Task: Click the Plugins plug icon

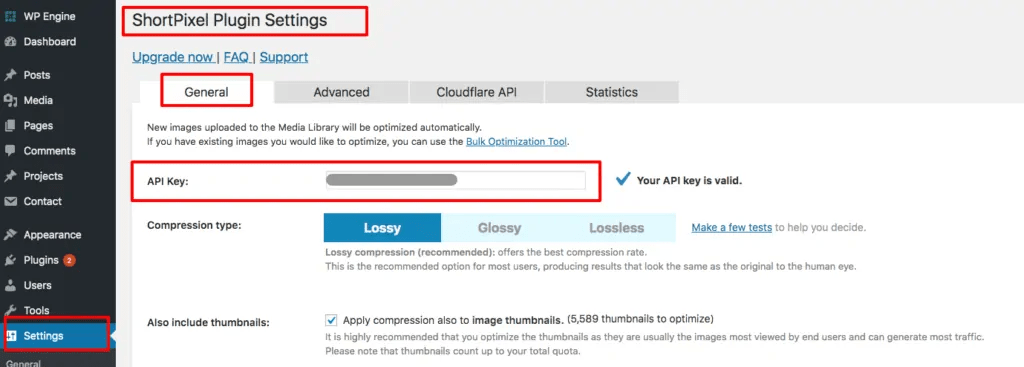Action: click(x=10, y=260)
